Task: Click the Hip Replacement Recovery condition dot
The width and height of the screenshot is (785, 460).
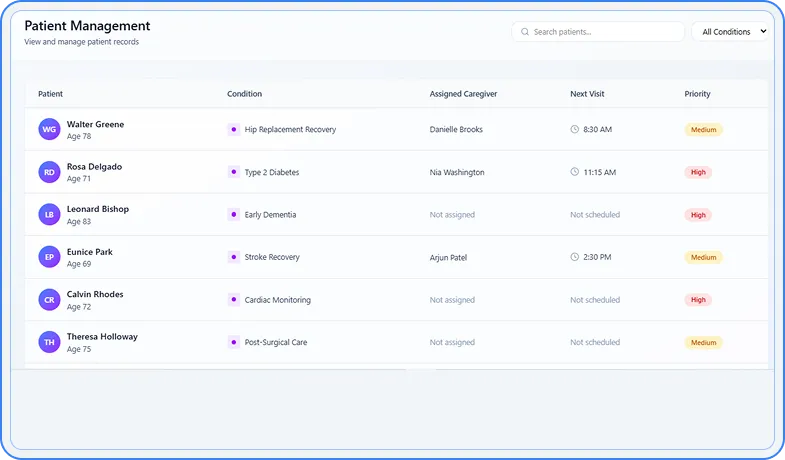Action: click(233, 129)
